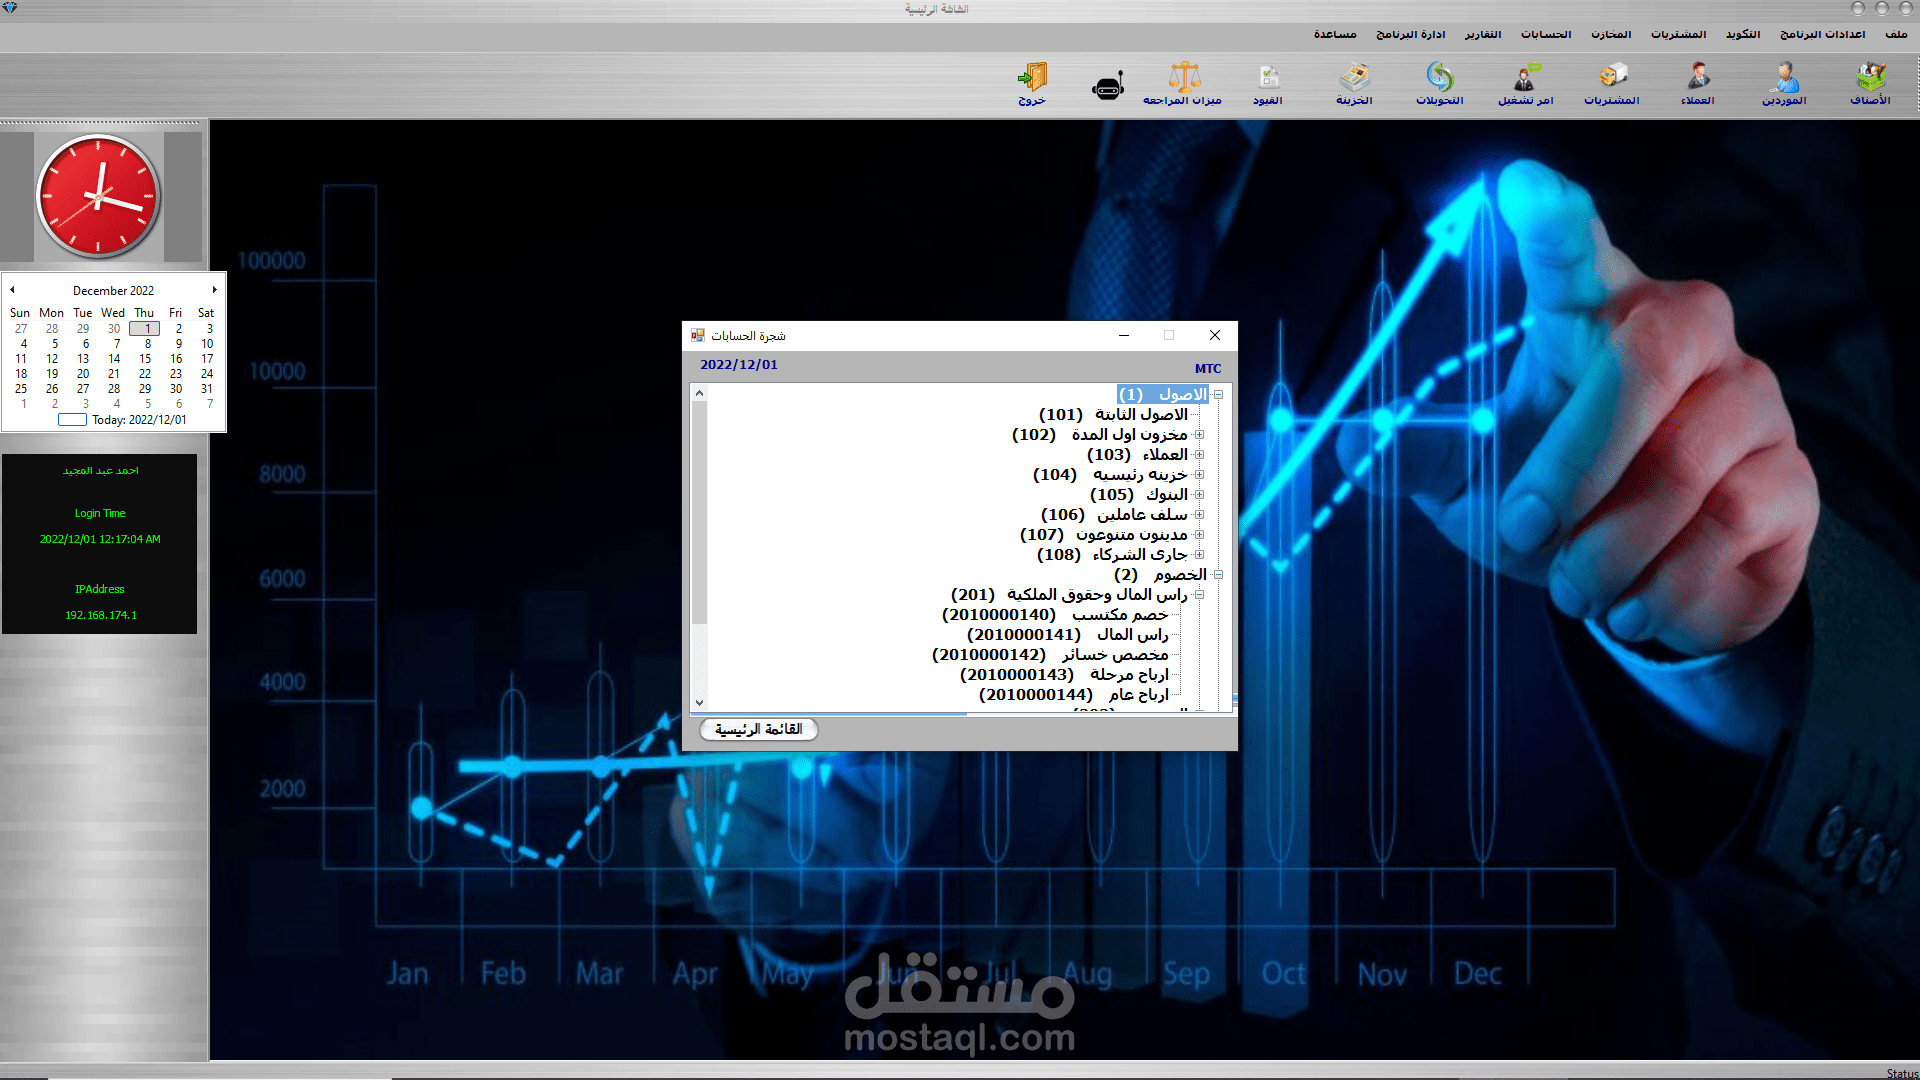Open the المخازن (warehouses) menu
1920x1080 pixels.
[x=1611, y=34]
